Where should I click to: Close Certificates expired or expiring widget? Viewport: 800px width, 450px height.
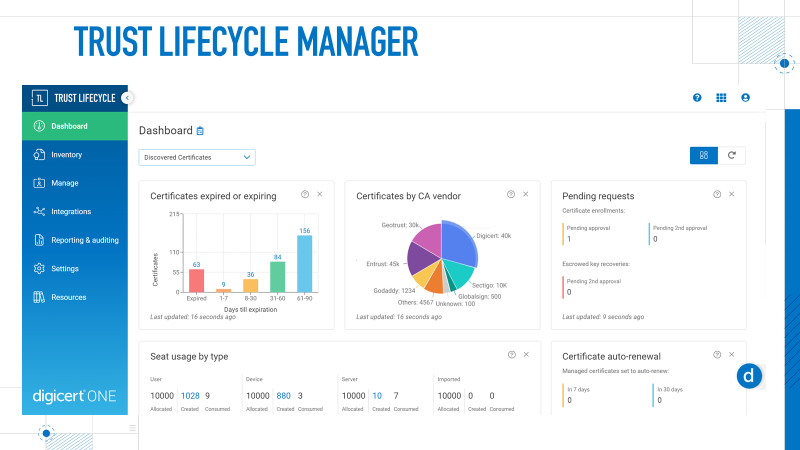coord(320,194)
